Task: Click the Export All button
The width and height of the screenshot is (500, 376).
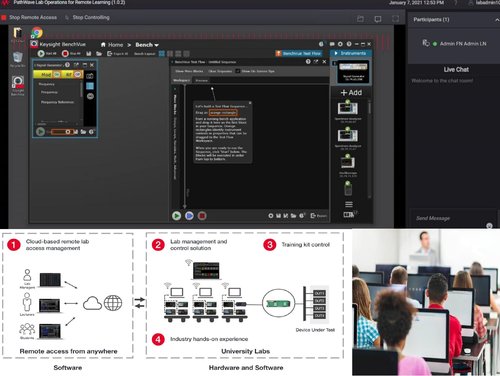Action: [x=117, y=53]
